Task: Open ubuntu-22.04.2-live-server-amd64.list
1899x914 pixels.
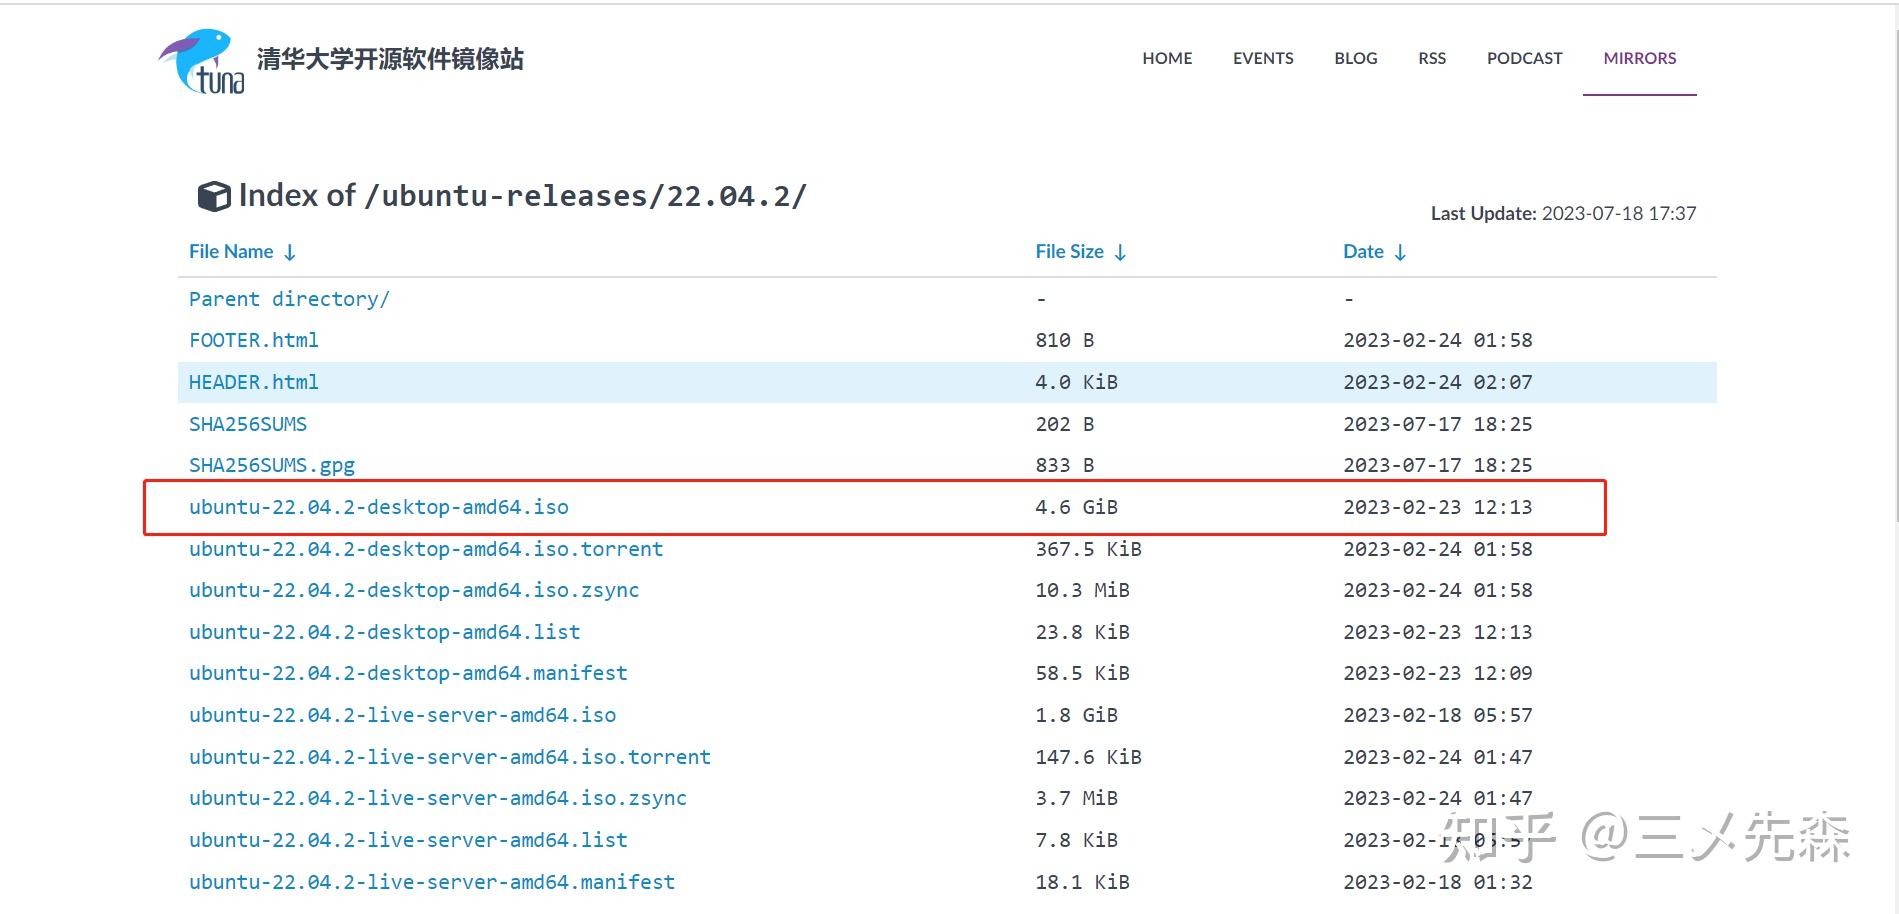Action: tap(408, 840)
